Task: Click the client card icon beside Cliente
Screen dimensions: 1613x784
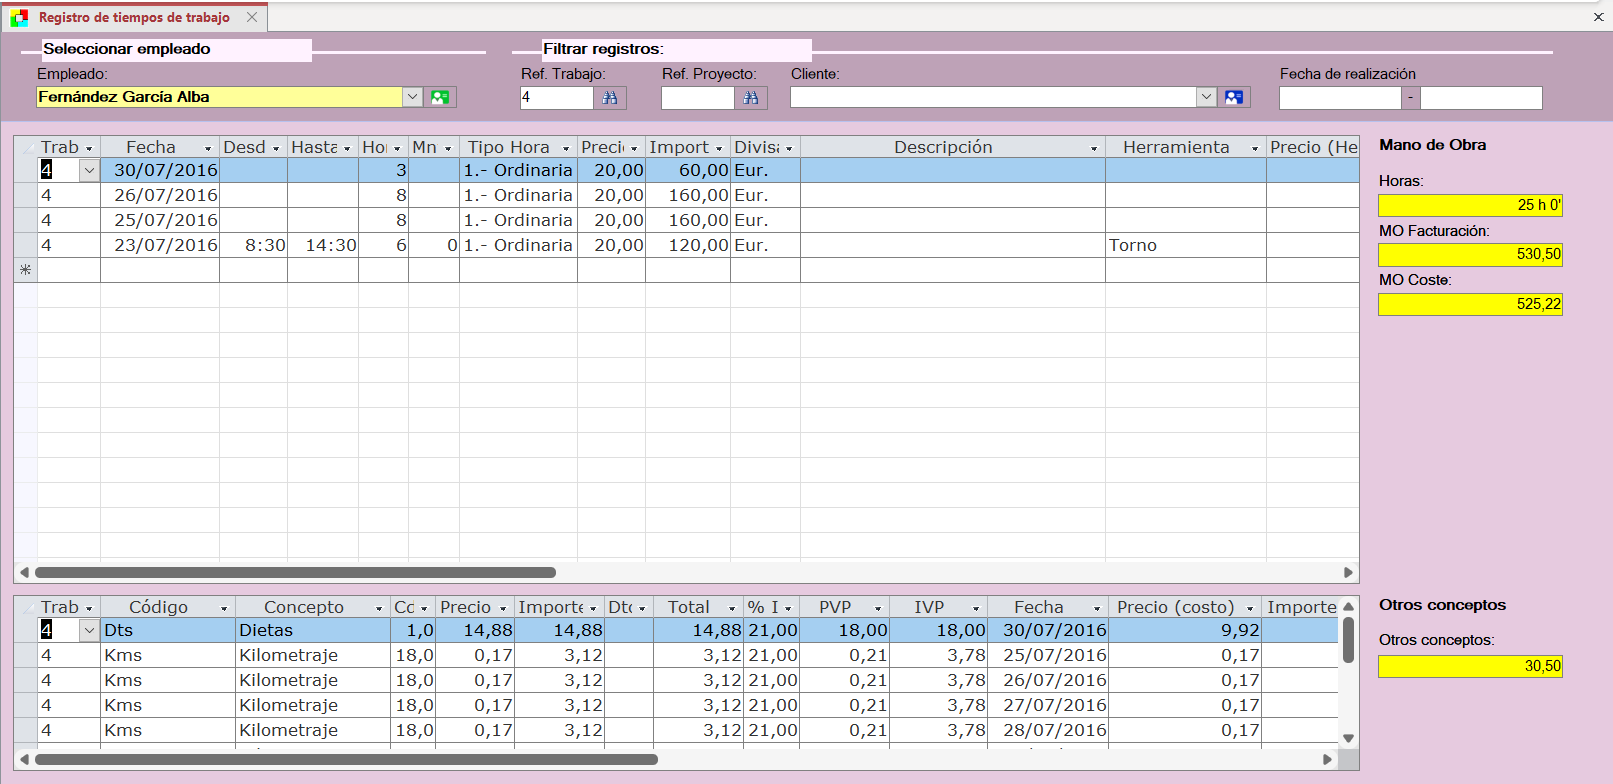Action: [x=1234, y=97]
